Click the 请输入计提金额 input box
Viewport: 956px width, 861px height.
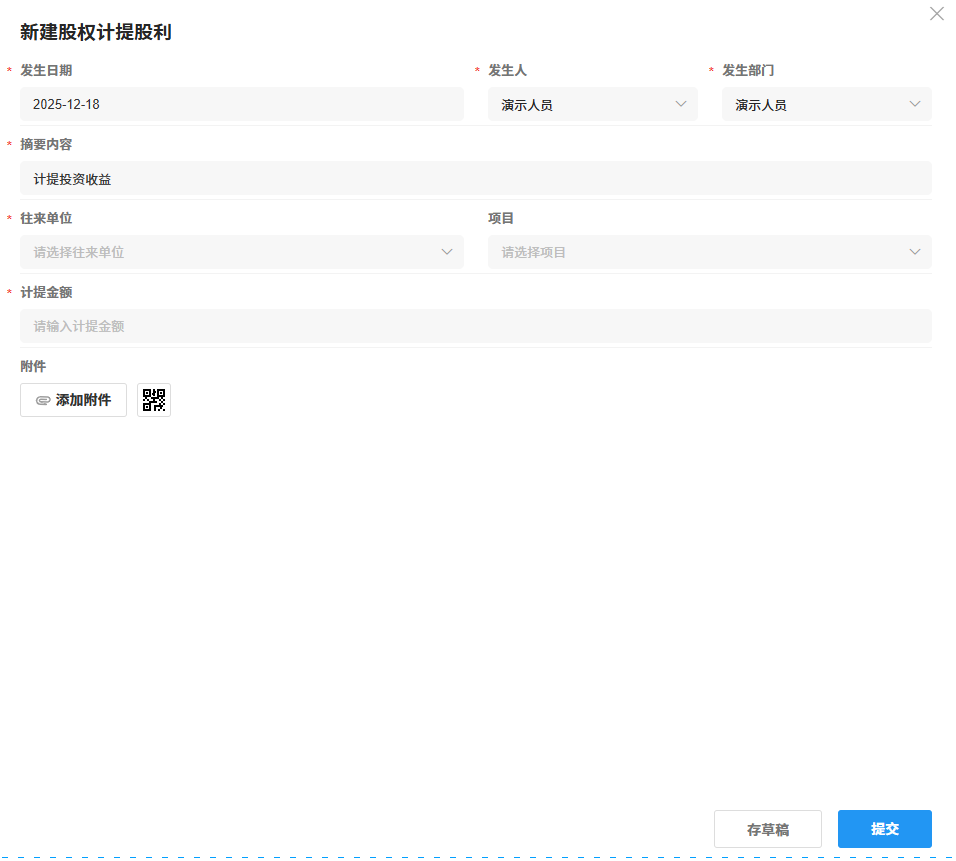pos(475,326)
